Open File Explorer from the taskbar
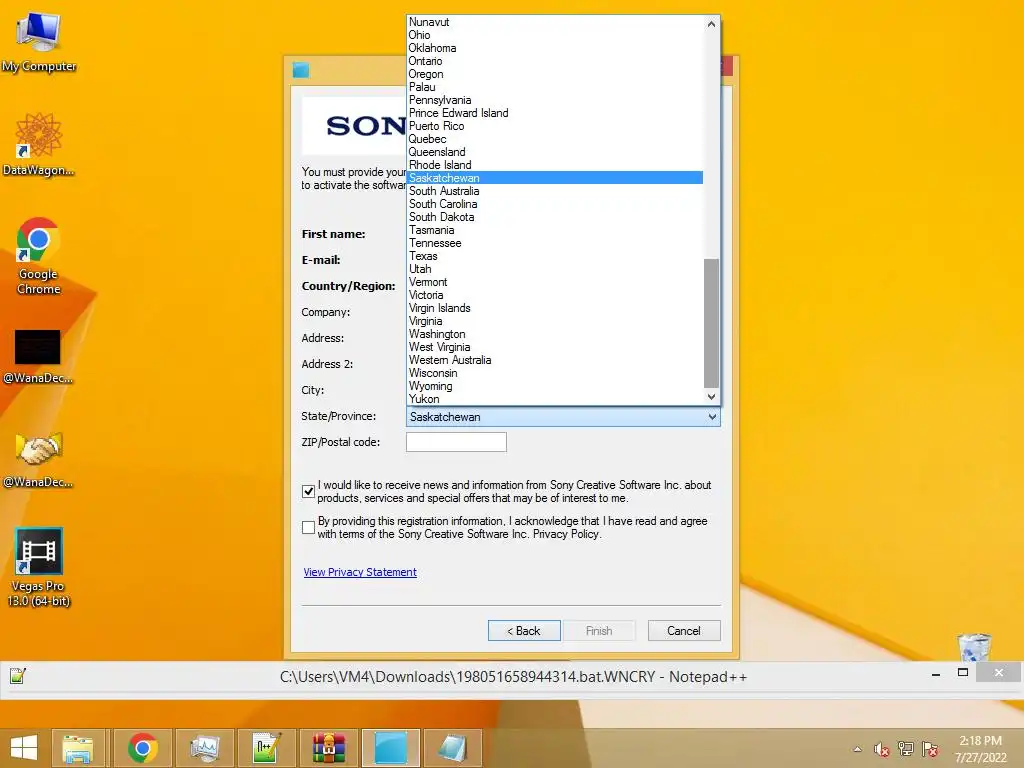The image size is (1024, 768). (x=78, y=748)
